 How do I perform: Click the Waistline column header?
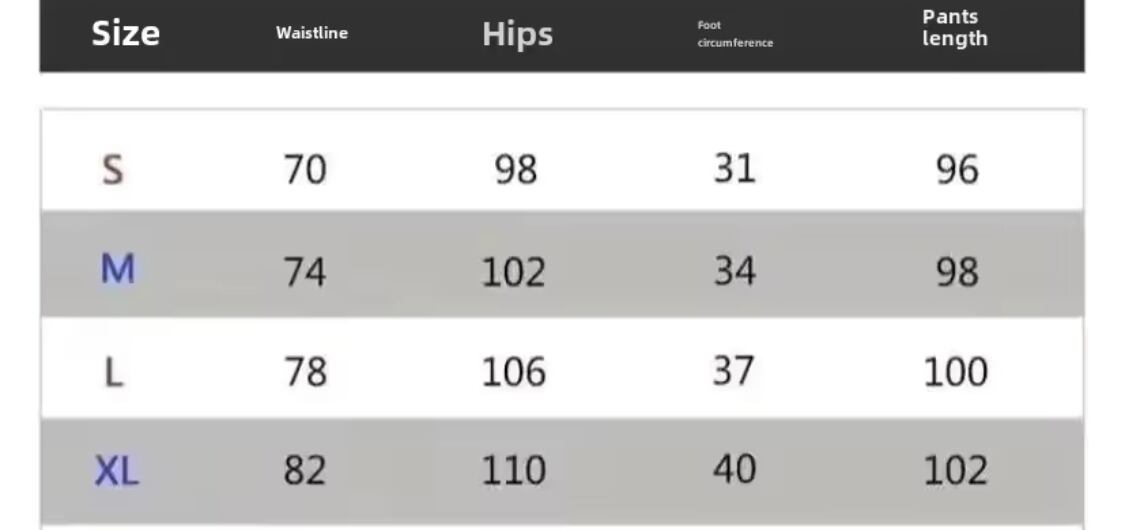coord(312,33)
